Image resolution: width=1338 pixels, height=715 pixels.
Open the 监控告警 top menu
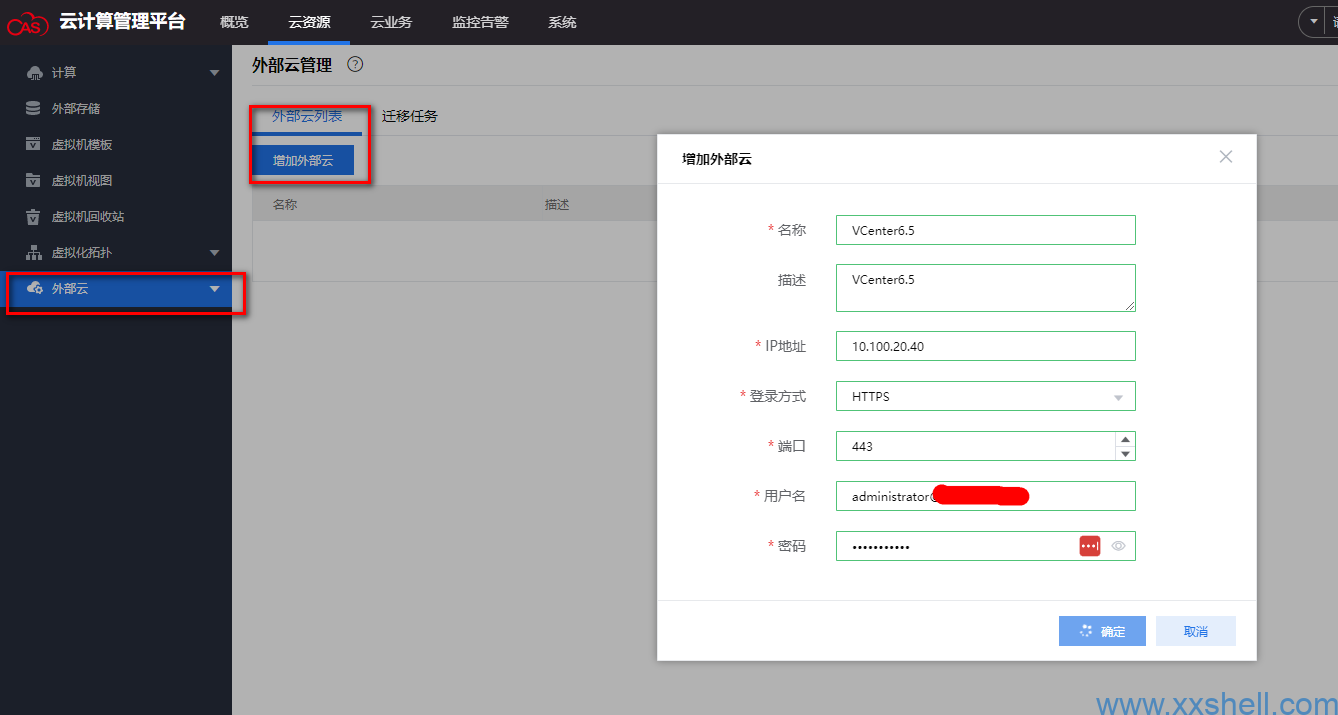coord(480,22)
